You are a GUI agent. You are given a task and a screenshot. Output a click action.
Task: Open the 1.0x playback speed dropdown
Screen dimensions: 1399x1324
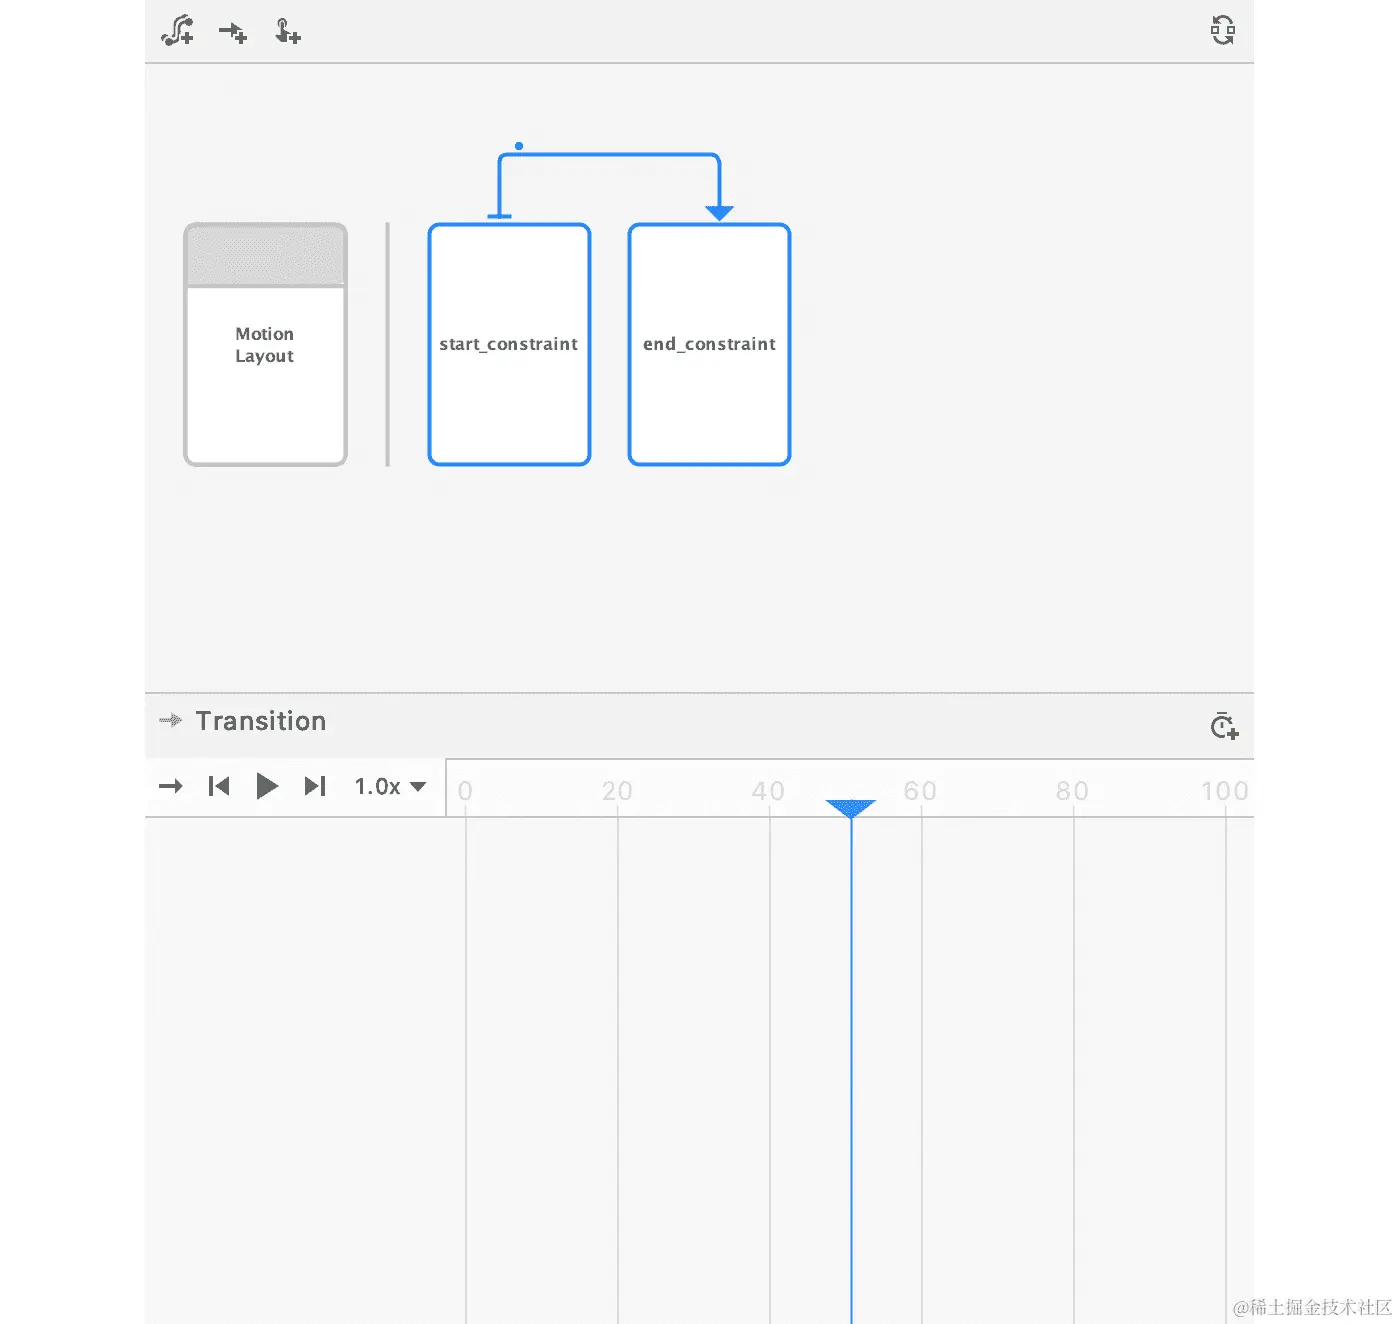coord(391,787)
